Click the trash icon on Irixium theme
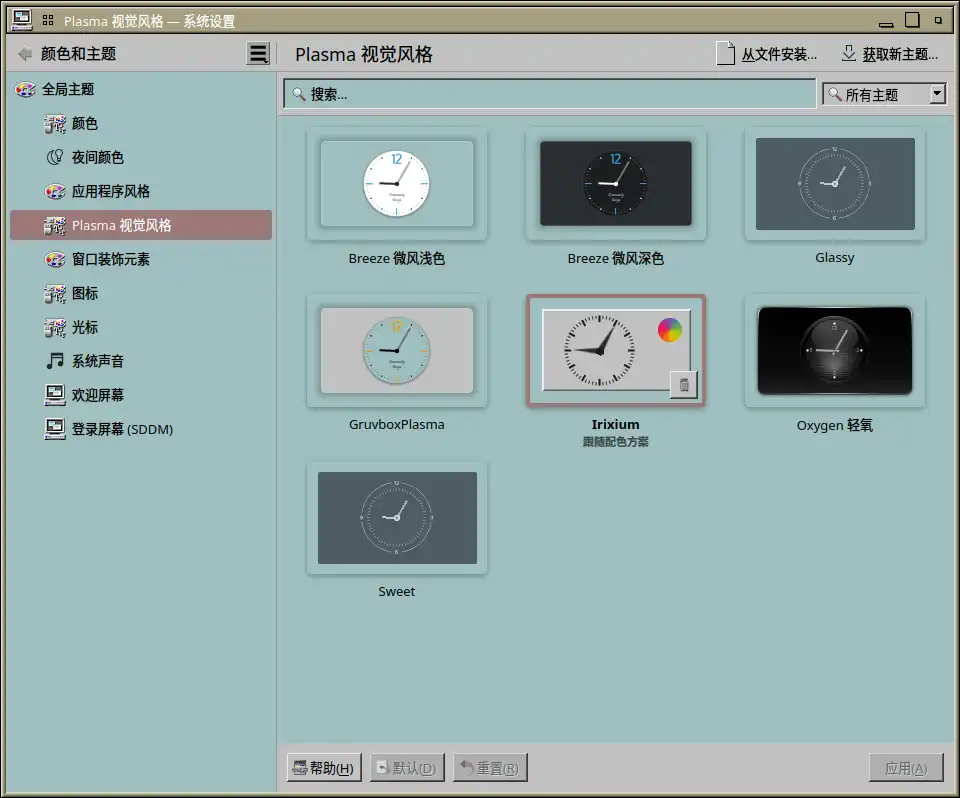This screenshot has width=960, height=798. [x=683, y=384]
